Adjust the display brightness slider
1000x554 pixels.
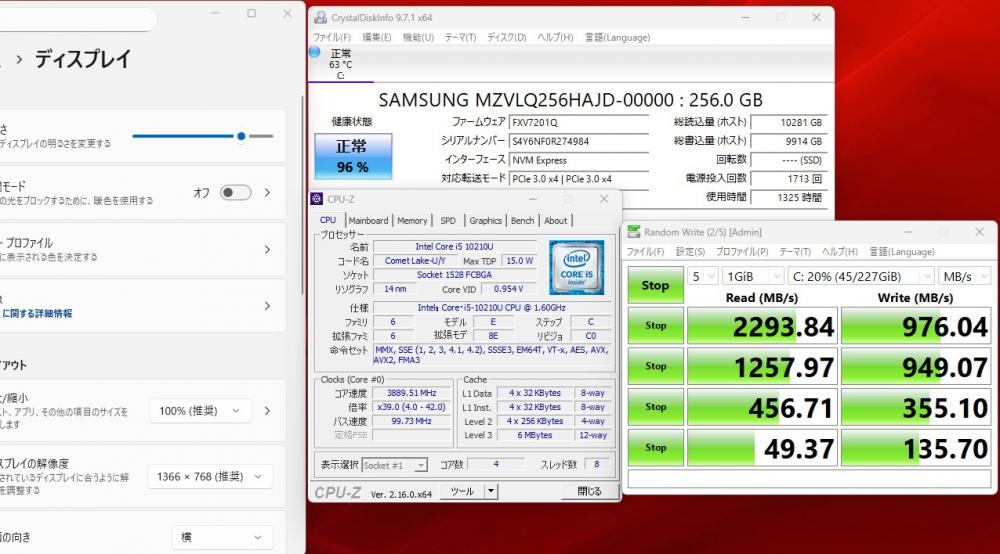[203, 136]
